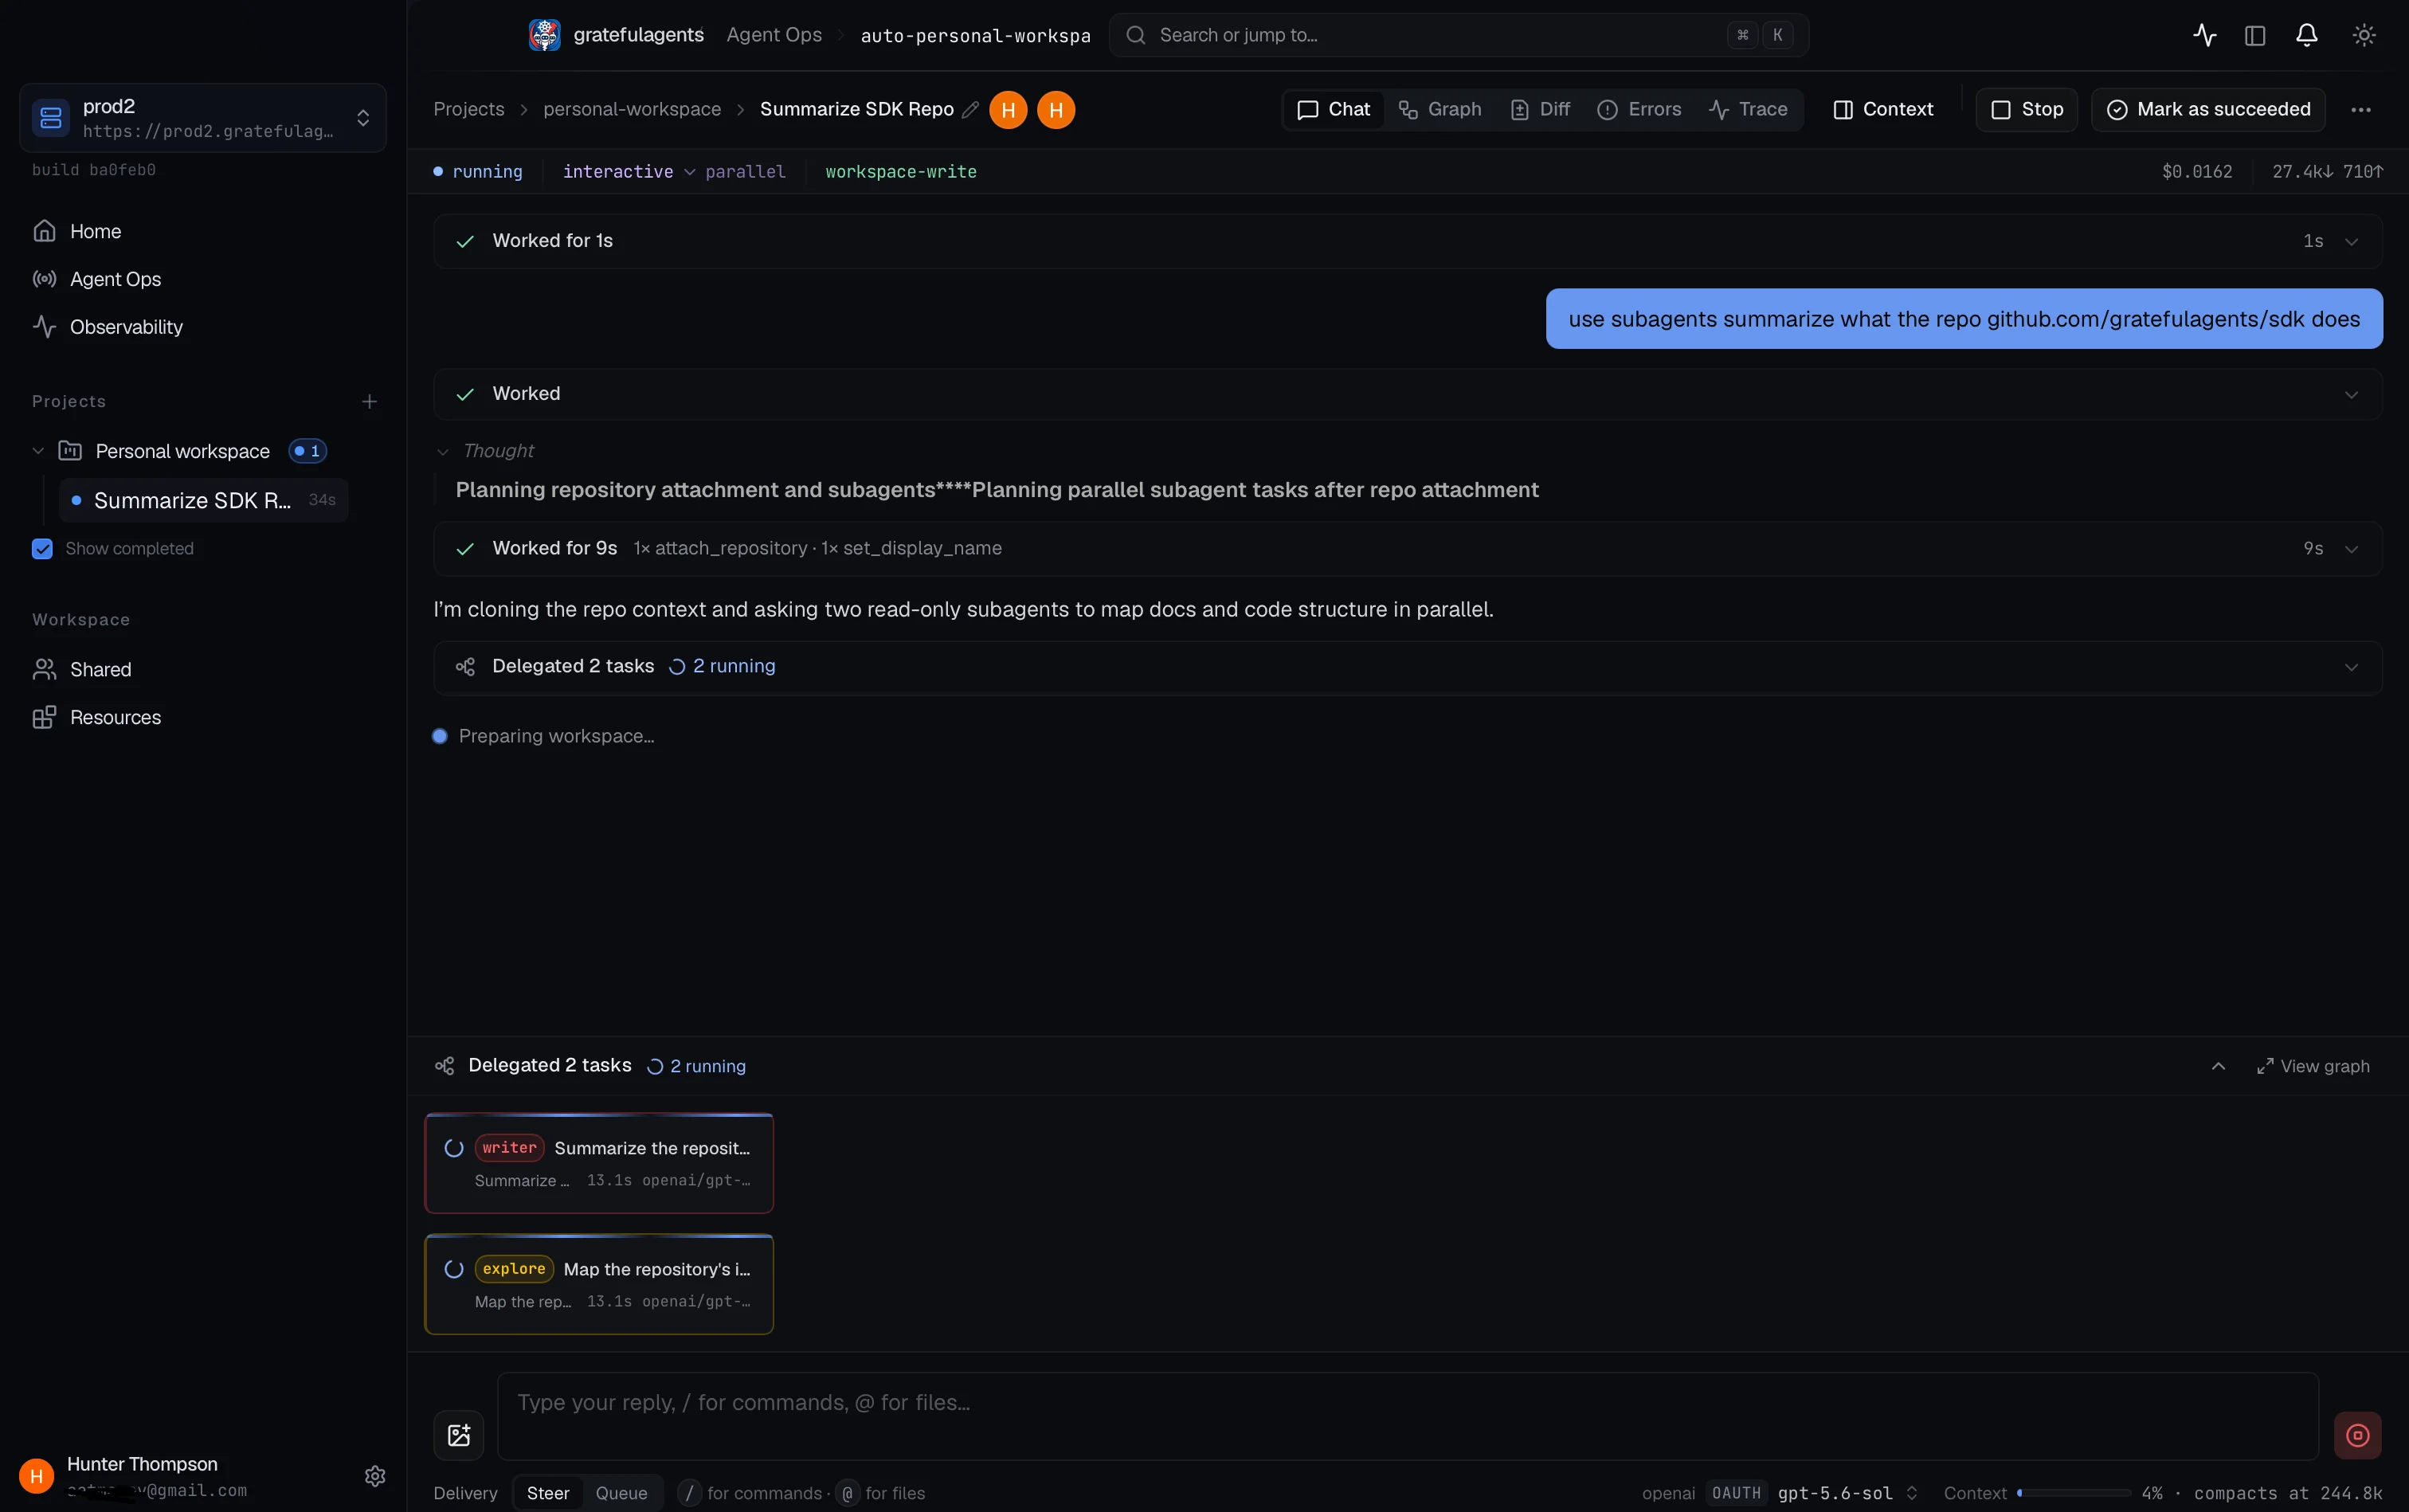Switch to the Errors tab
This screenshot has width=2409, height=1512.
point(1639,109)
